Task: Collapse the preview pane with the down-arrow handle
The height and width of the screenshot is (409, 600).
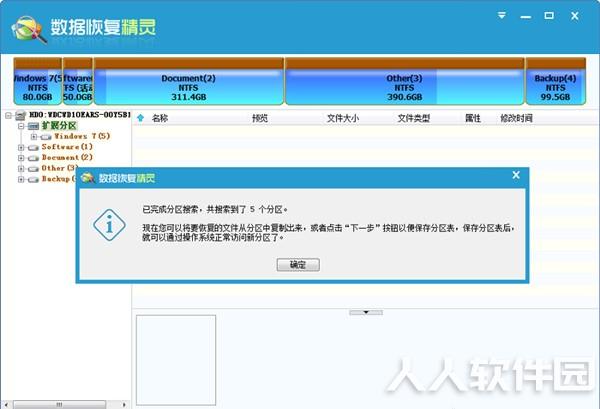Action: pos(366,313)
